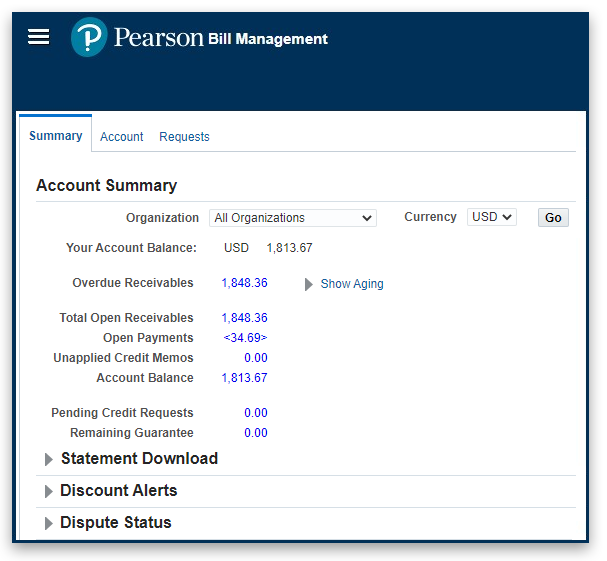Click the Open Payments <34.69> value
This screenshot has width=607, height=561.
coord(245,338)
